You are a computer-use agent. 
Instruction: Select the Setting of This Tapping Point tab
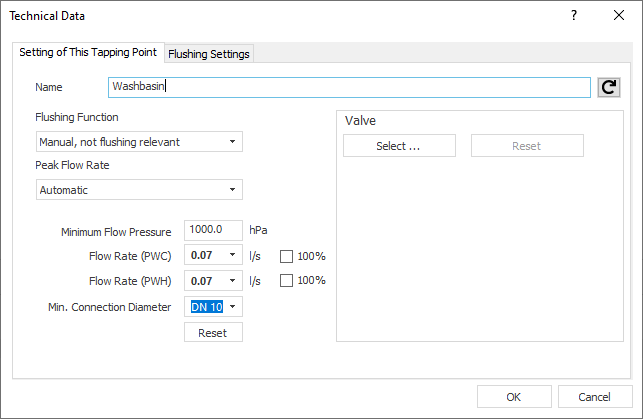(x=88, y=52)
